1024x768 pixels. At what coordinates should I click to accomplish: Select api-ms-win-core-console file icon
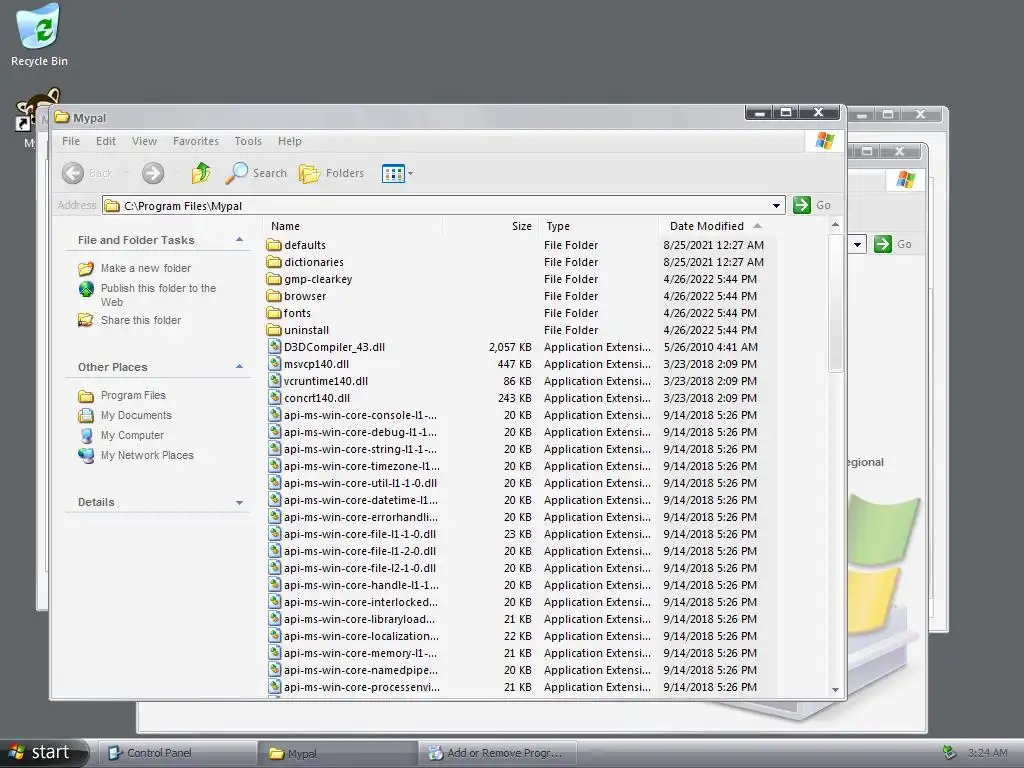pos(275,415)
